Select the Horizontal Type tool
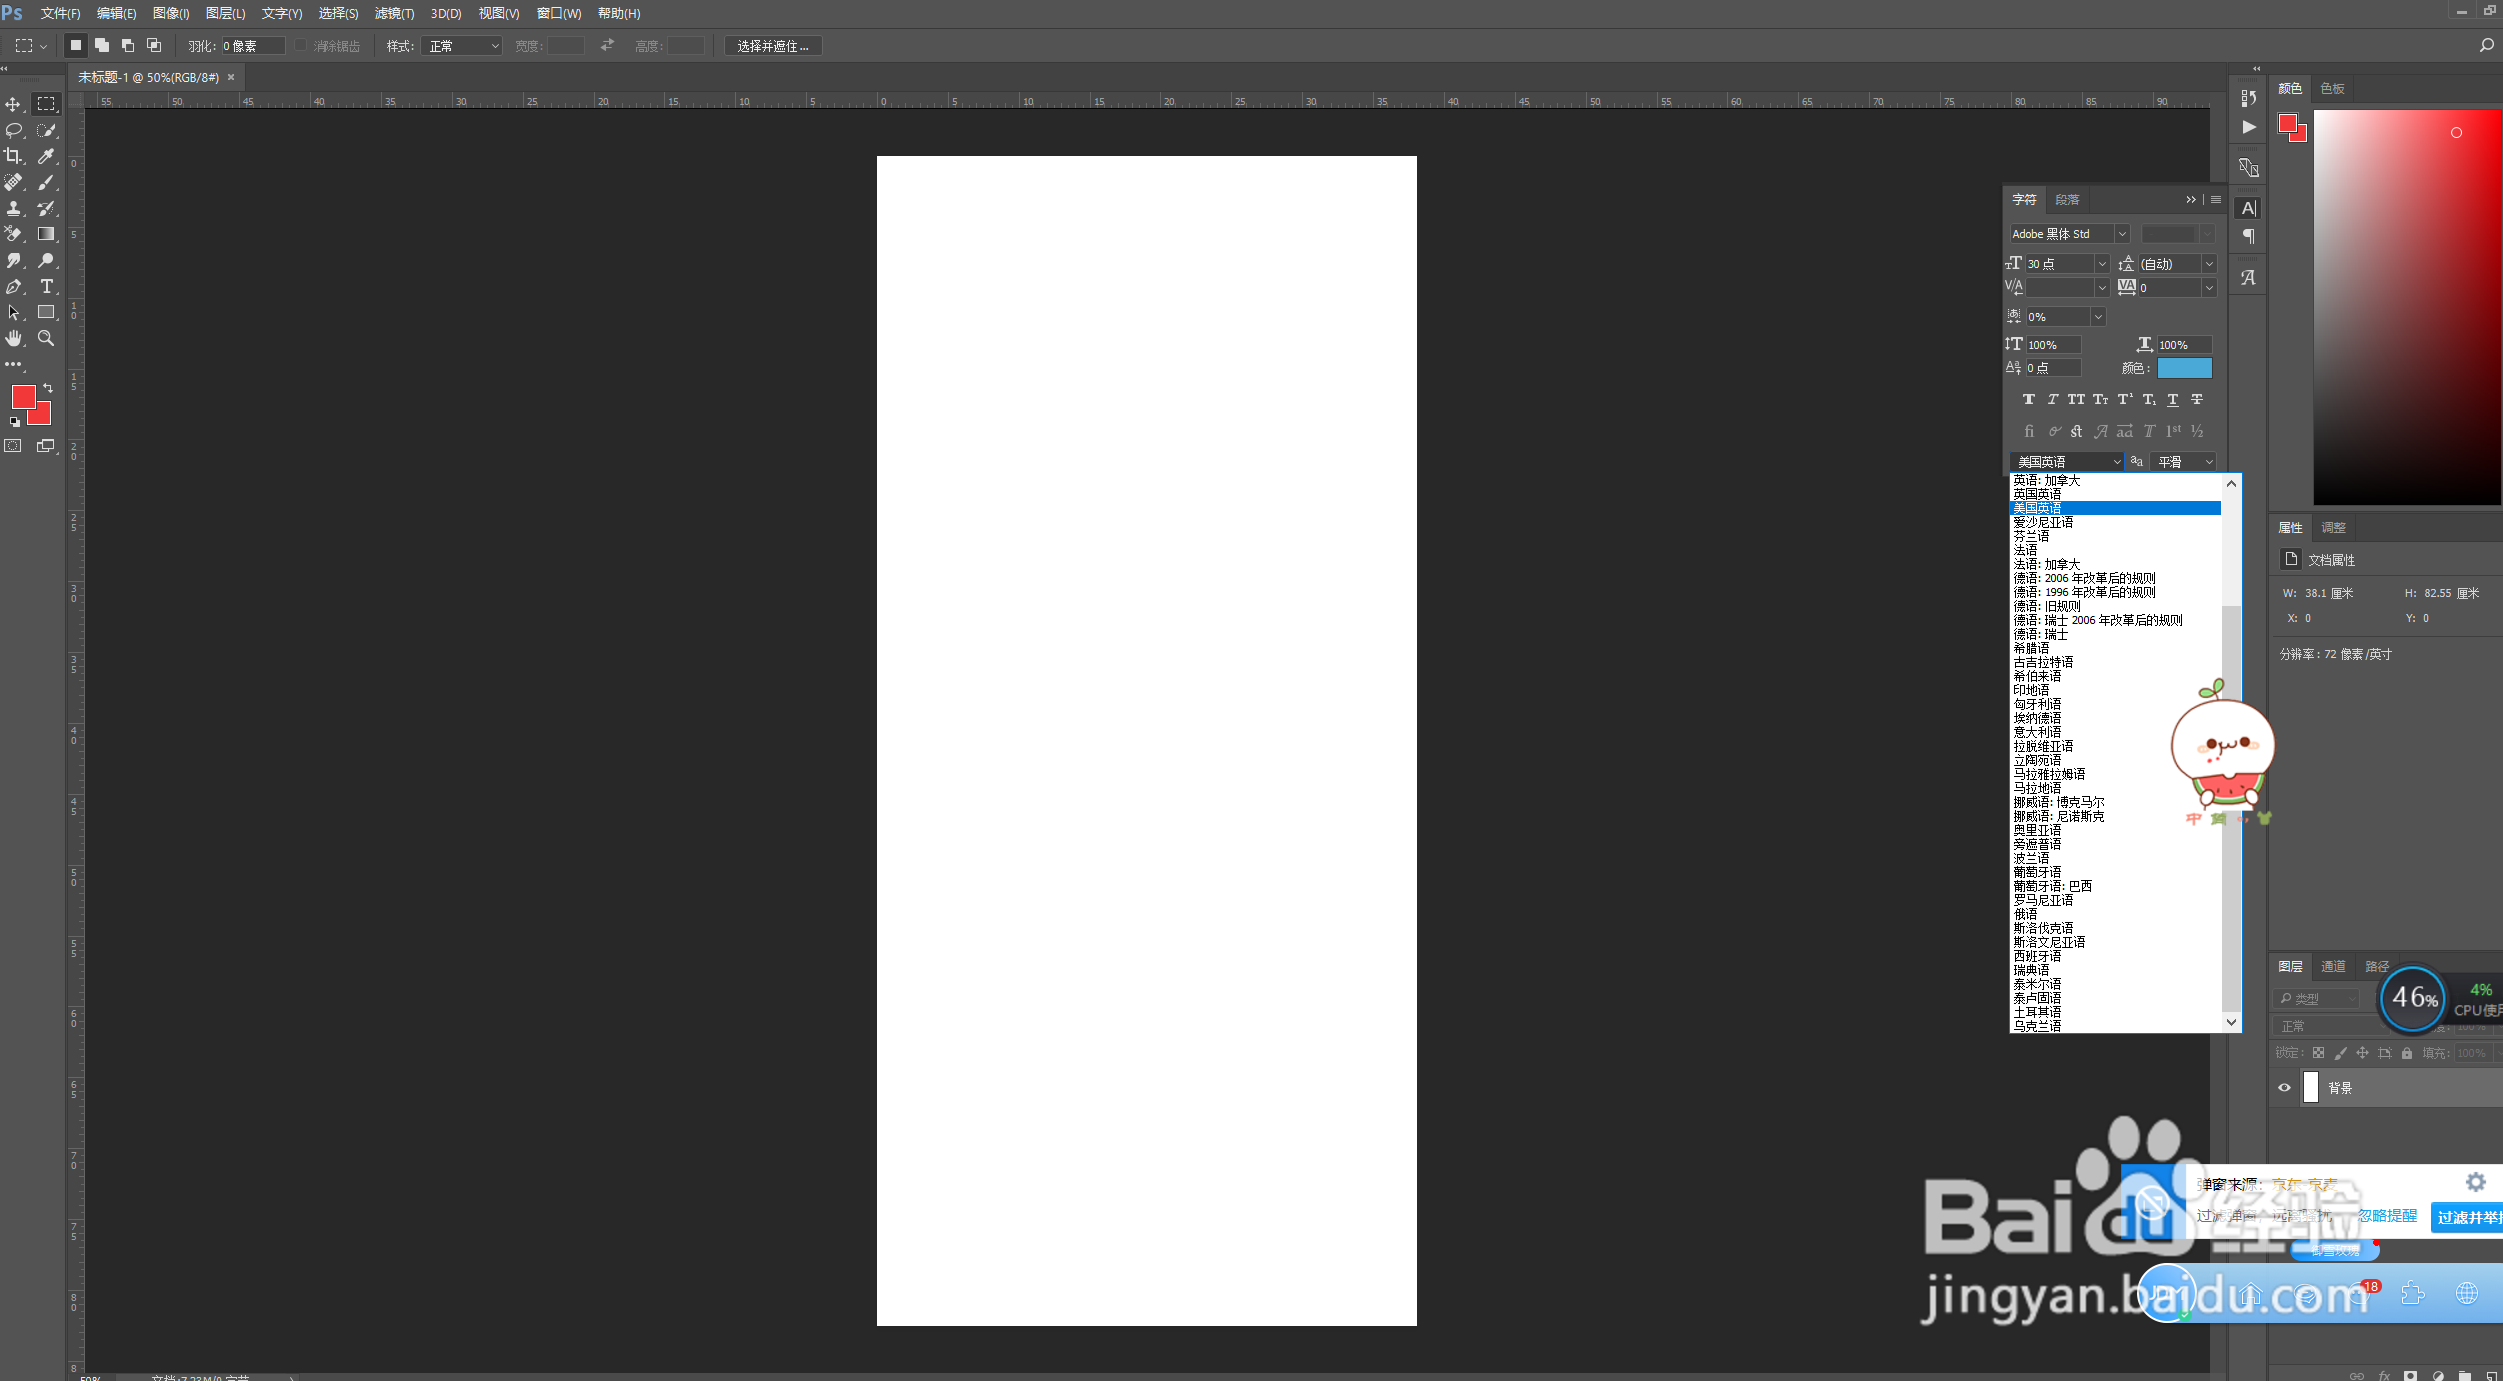The height and width of the screenshot is (1381, 2503). click(x=46, y=286)
